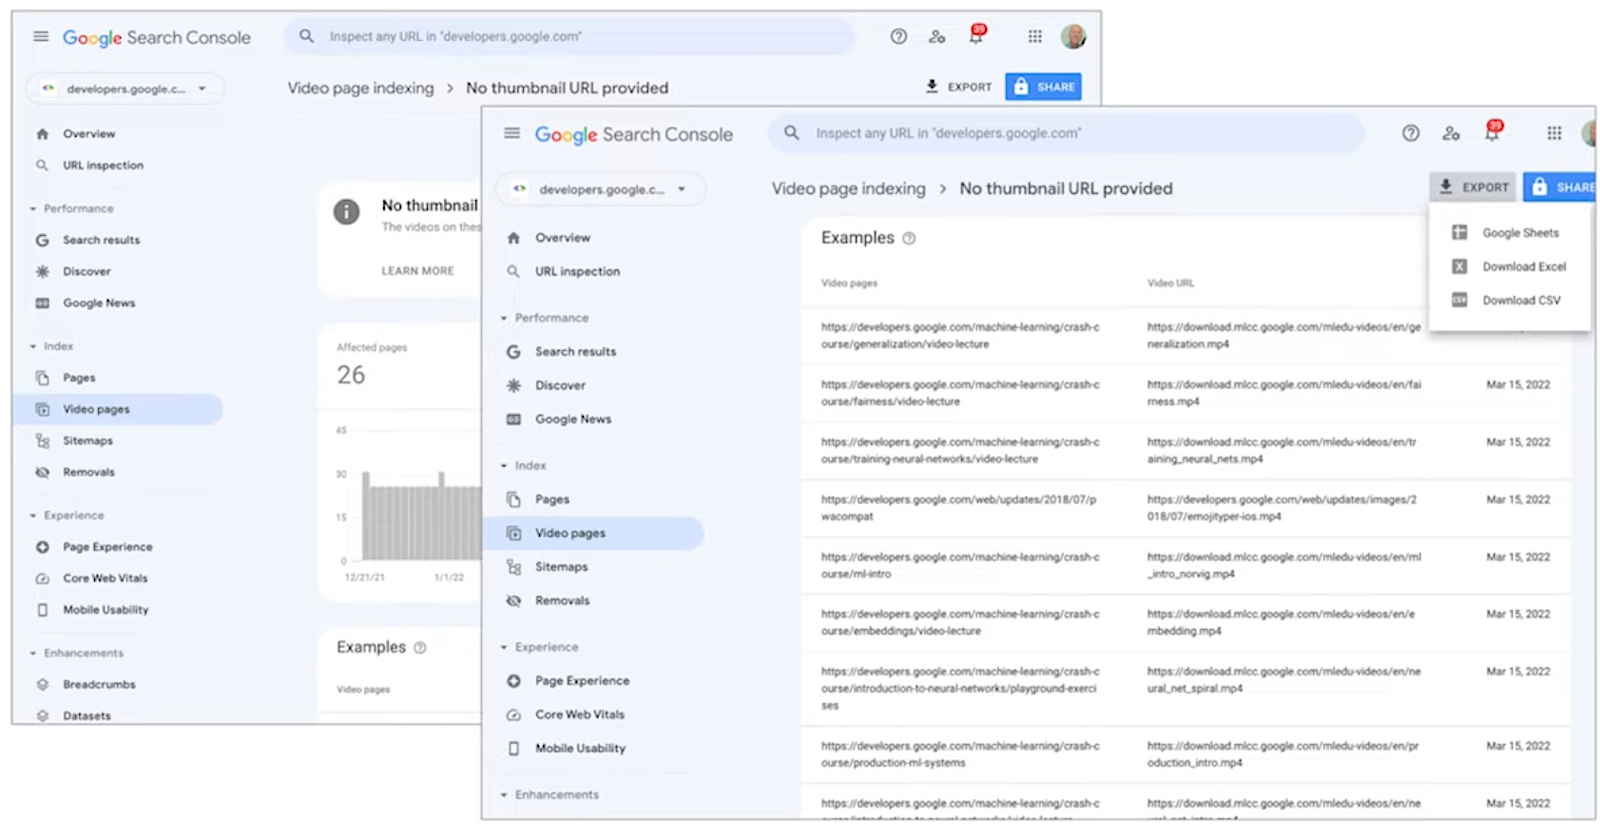Click profile avatar in back window
Image resolution: width=1600 pixels, height=840 pixels.
point(1073,37)
